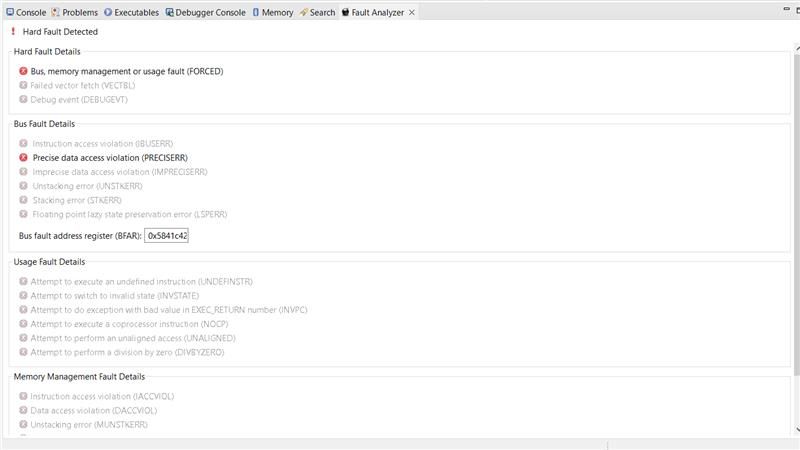Click 'Usage Fault Details' group heading

coord(49,262)
